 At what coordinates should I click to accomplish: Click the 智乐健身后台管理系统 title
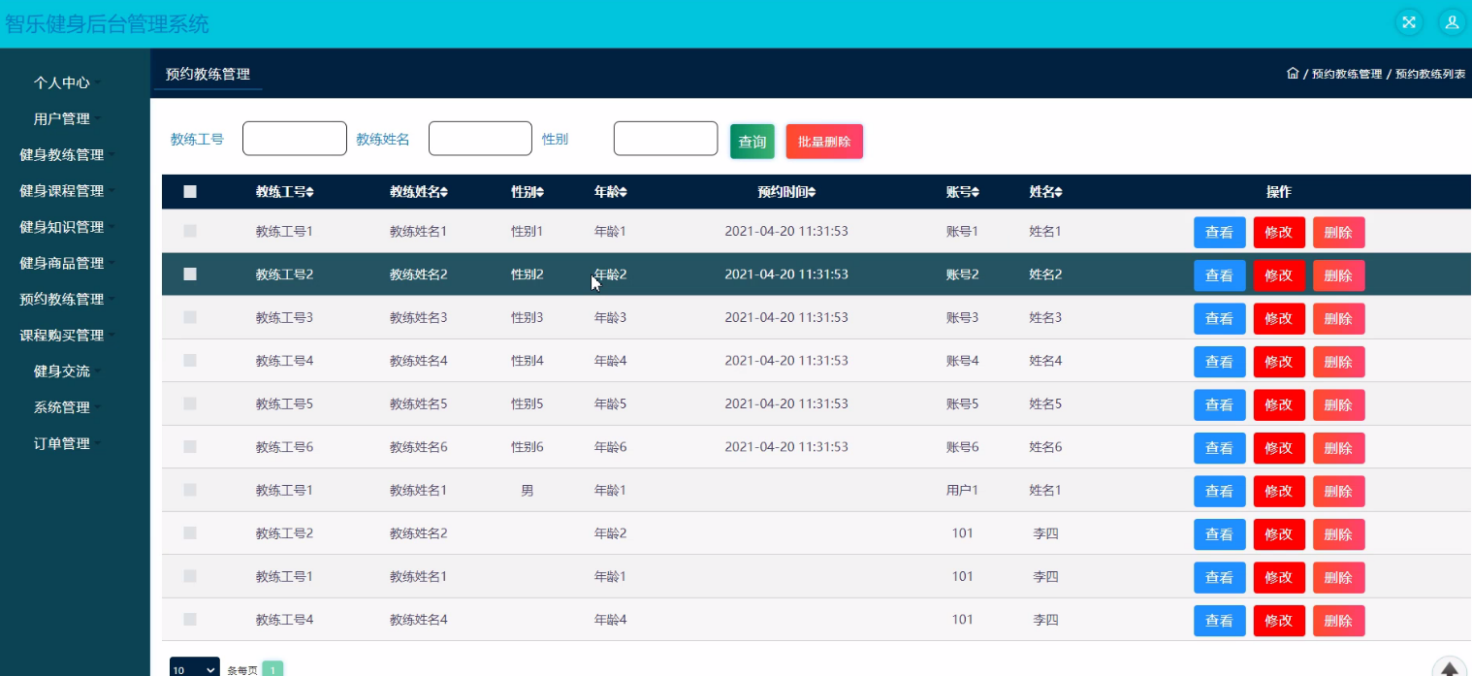[x=107, y=23]
